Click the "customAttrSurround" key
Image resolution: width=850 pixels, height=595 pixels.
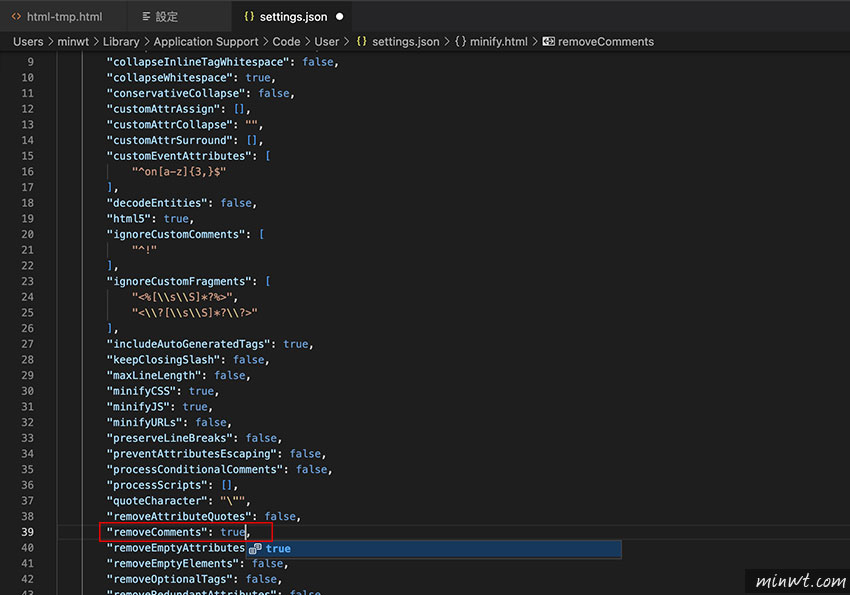170,140
